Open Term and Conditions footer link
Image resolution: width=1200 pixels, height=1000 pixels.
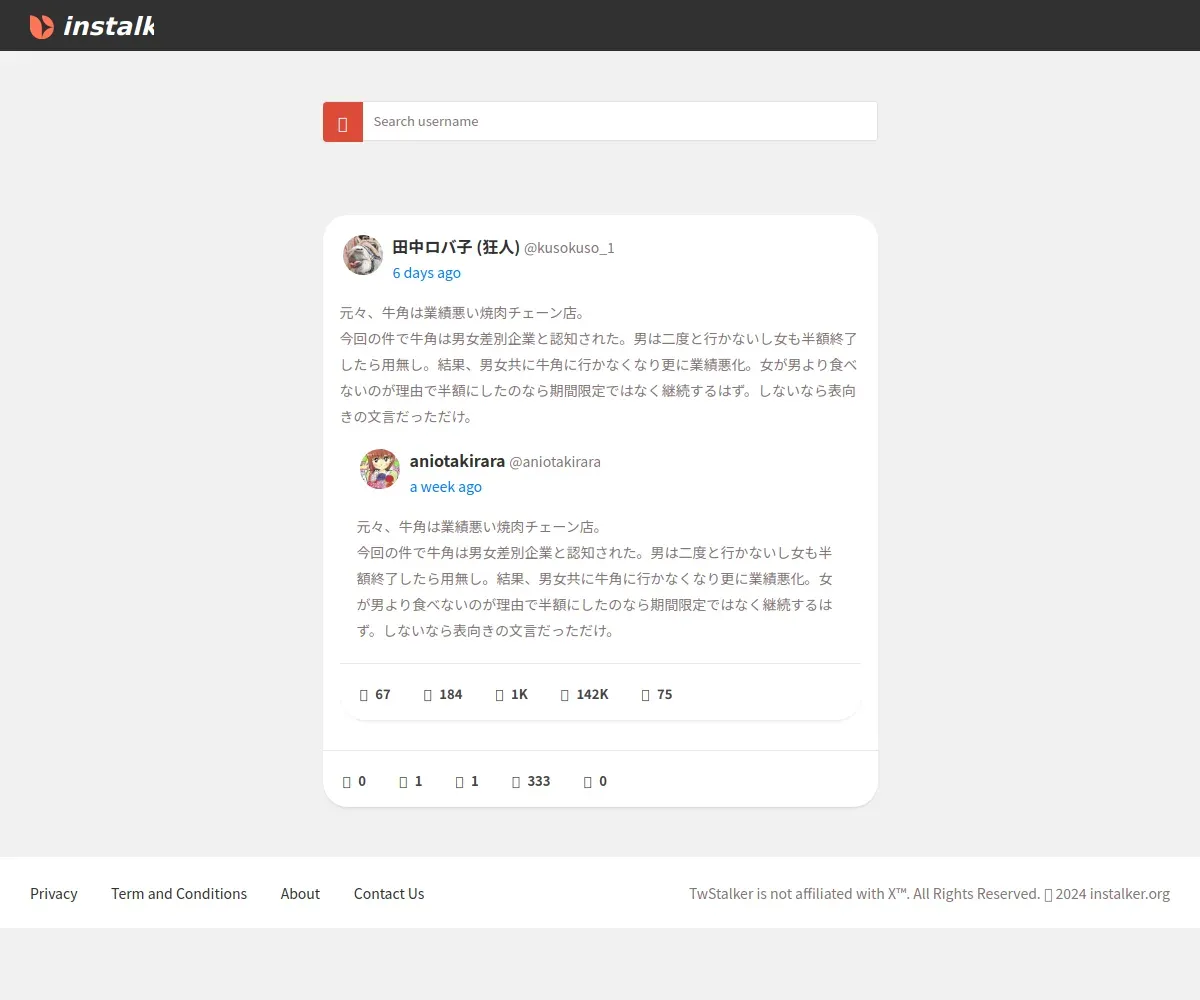179,894
